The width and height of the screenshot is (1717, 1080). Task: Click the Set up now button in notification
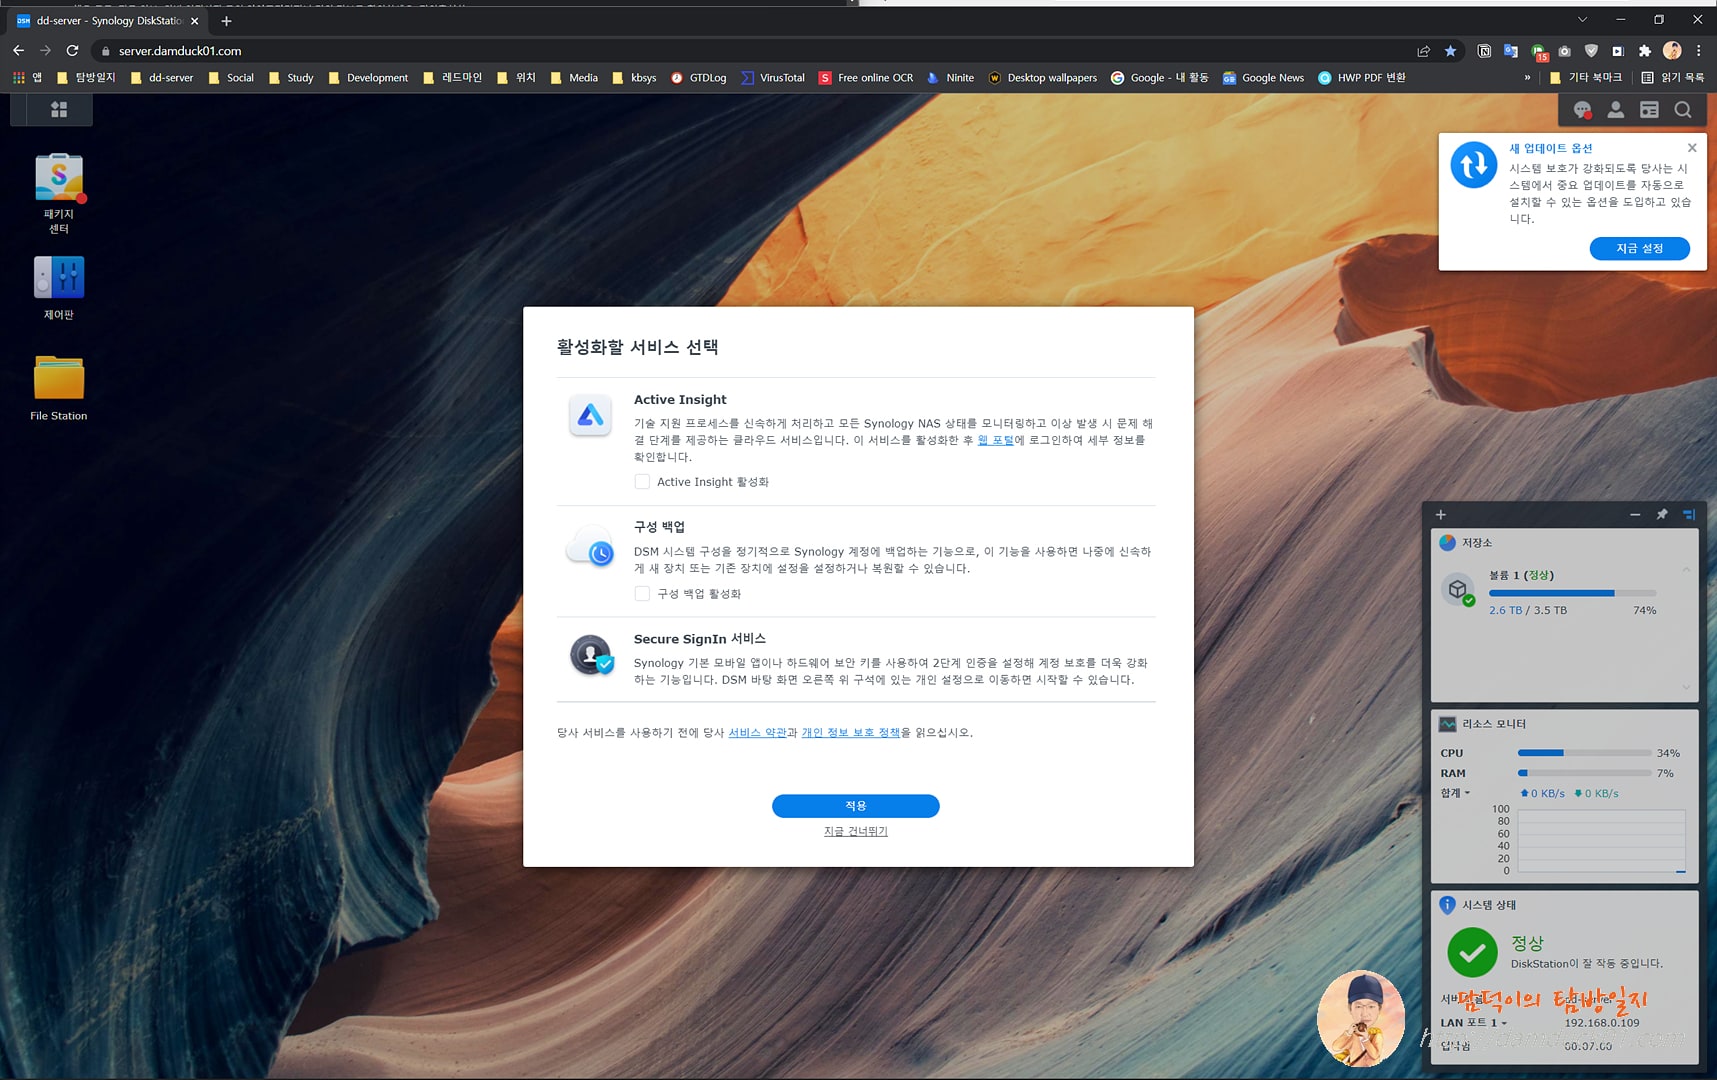(x=1639, y=248)
